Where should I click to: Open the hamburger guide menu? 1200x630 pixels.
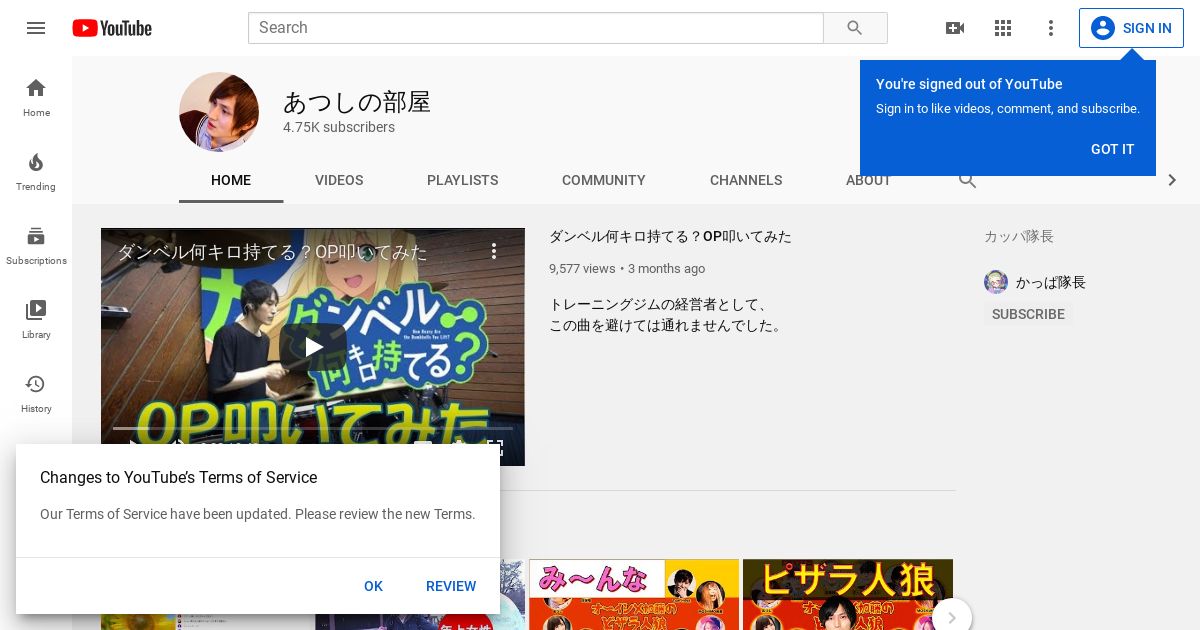36,28
